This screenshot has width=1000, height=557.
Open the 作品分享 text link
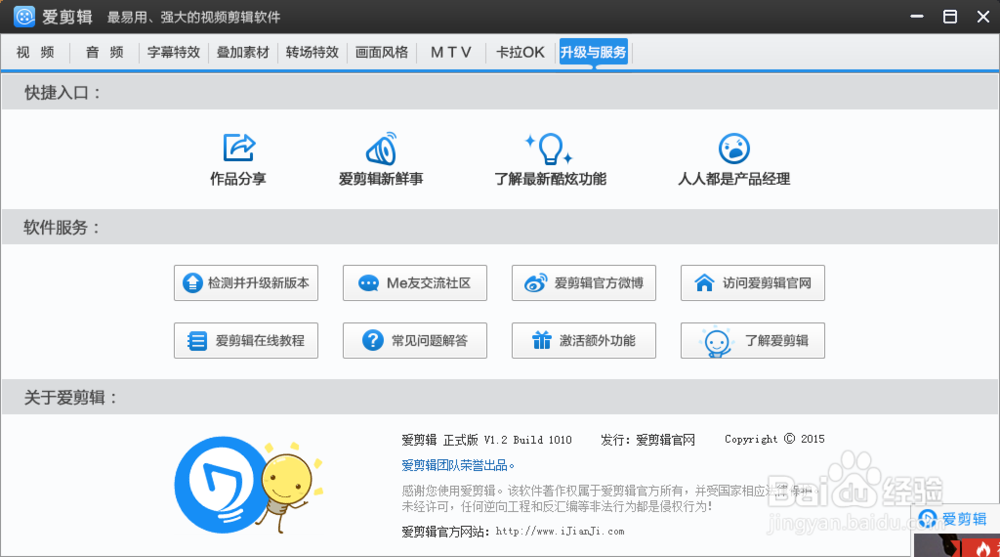coord(239,179)
